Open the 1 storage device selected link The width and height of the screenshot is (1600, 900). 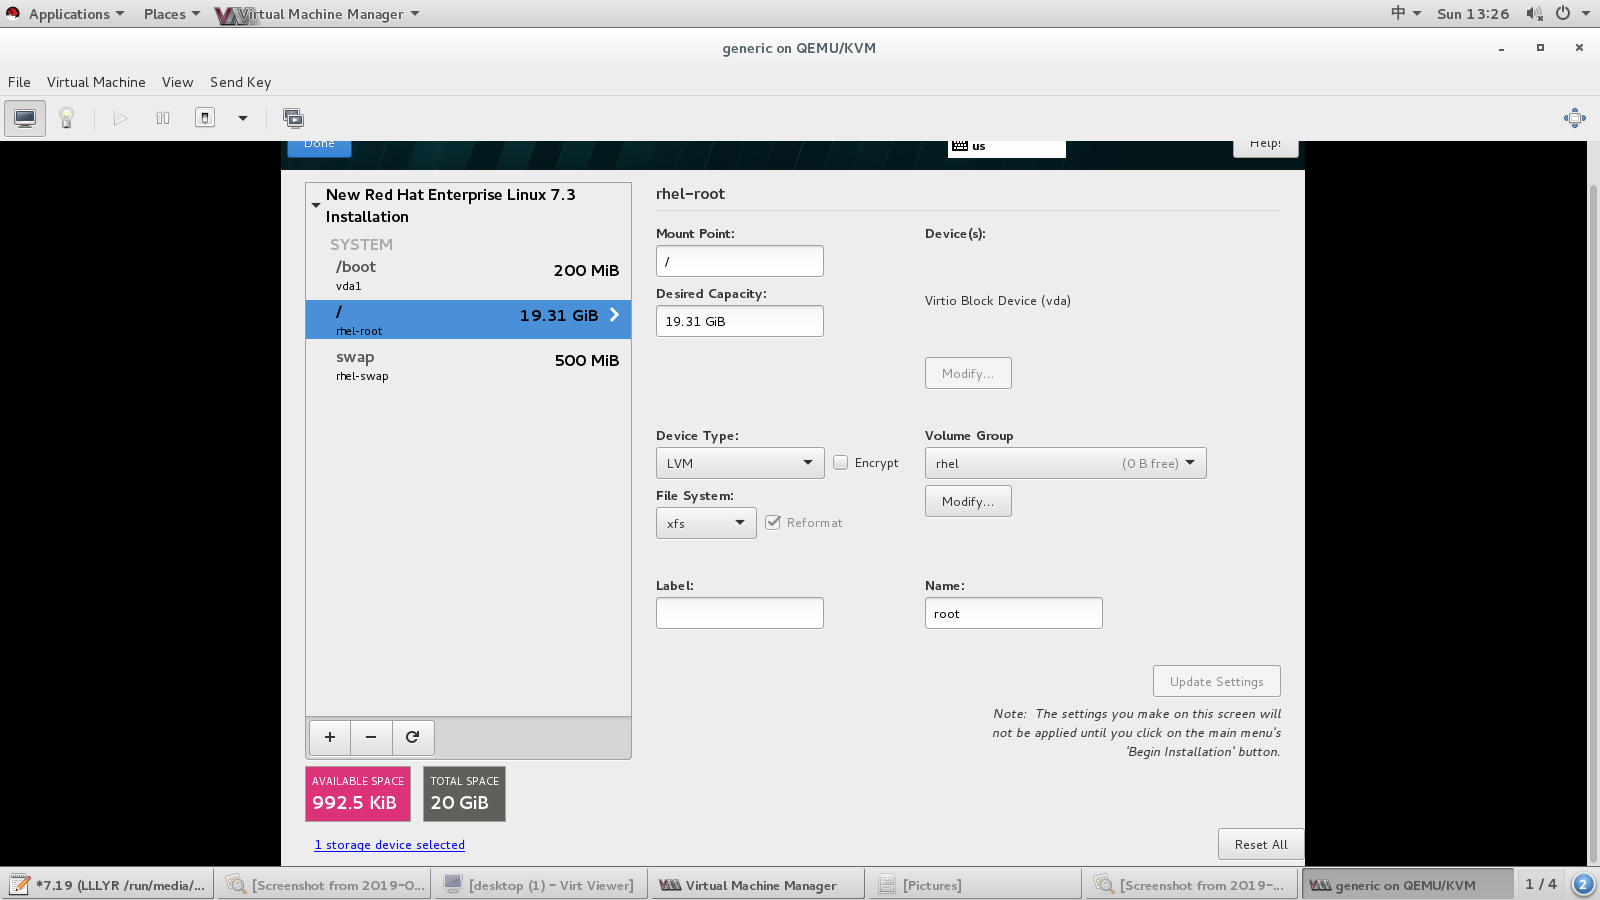[390, 845]
